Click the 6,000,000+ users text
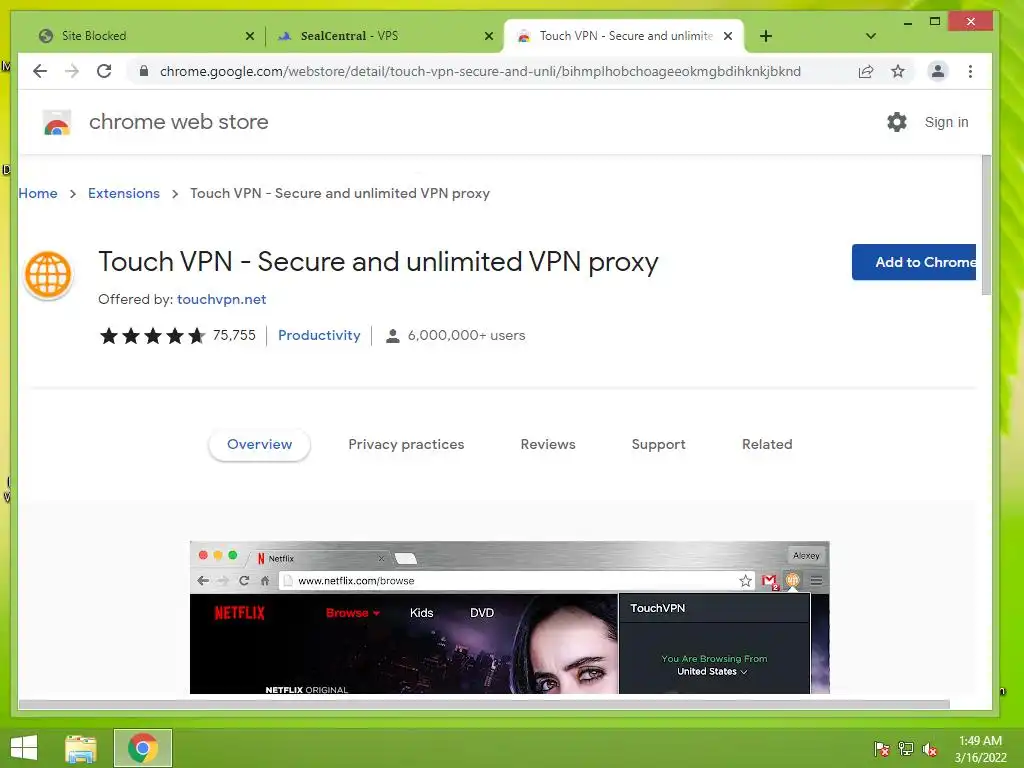 point(466,335)
